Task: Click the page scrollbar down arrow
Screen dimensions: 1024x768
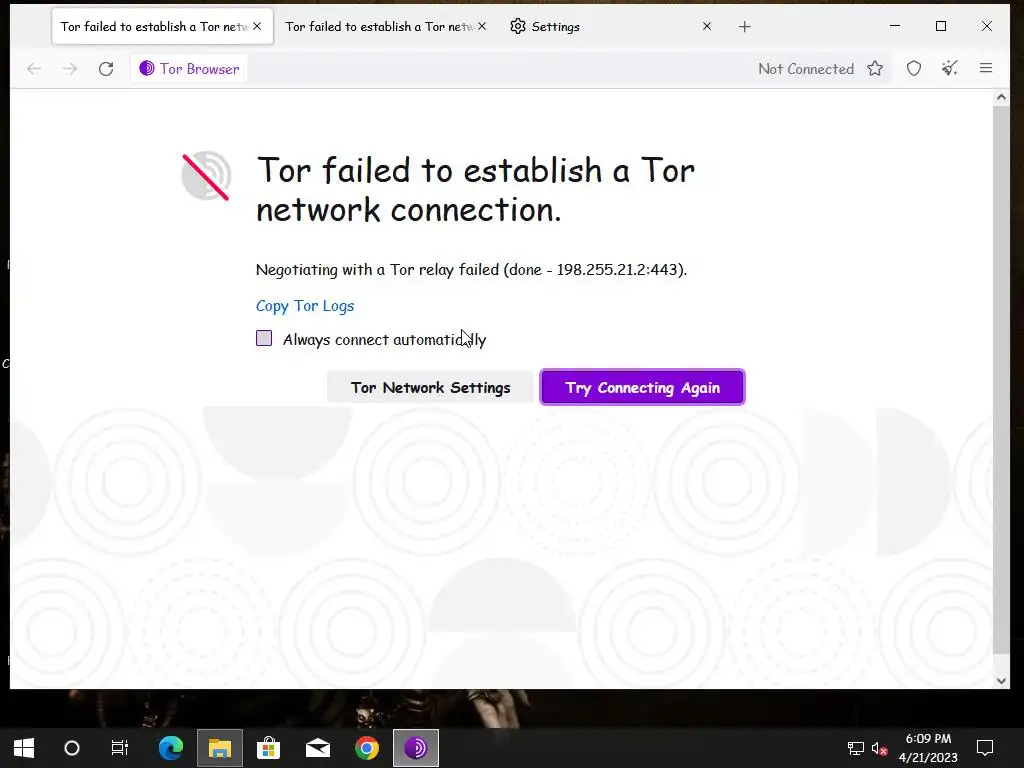Action: coord(1001,680)
